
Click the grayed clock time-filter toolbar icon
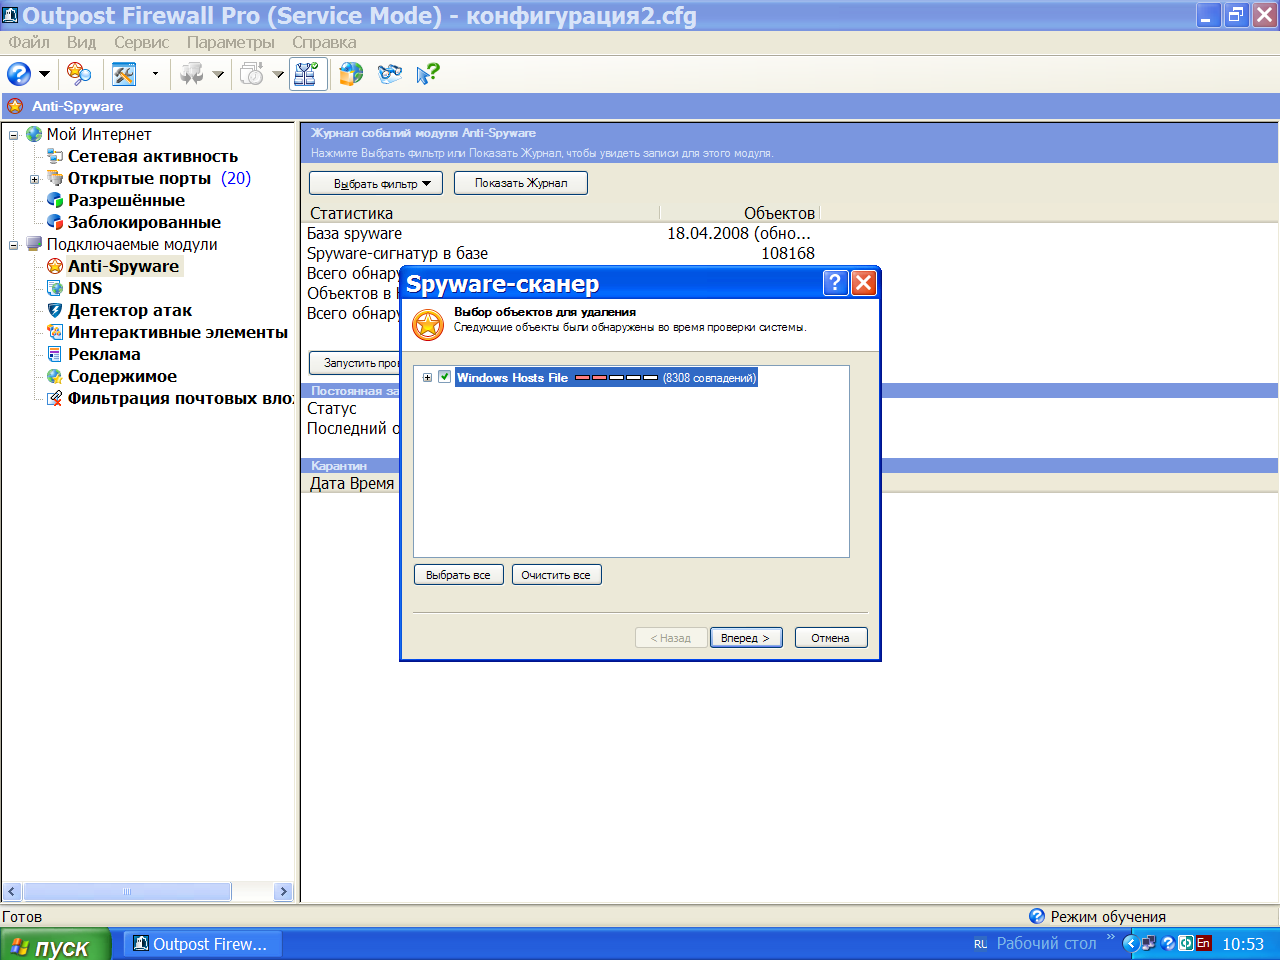coord(252,74)
